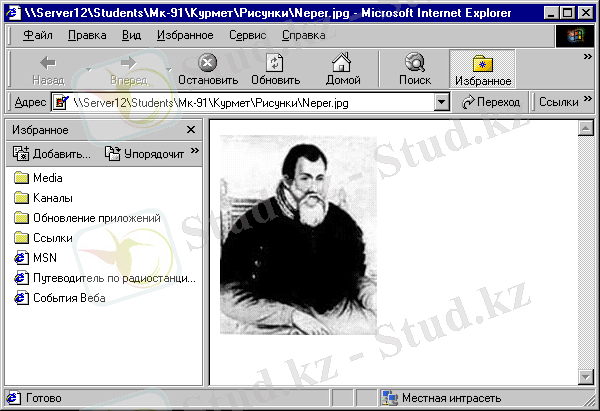Open the События Веба favorite link
Screen dimensions: 600x411
(60, 297)
